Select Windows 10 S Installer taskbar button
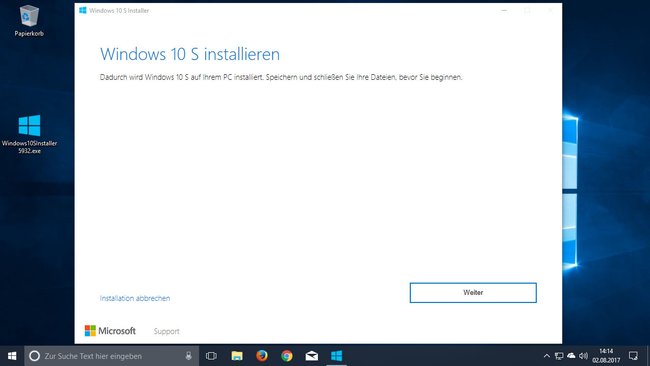650x366 pixels. pyautogui.click(x=337, y=356)
